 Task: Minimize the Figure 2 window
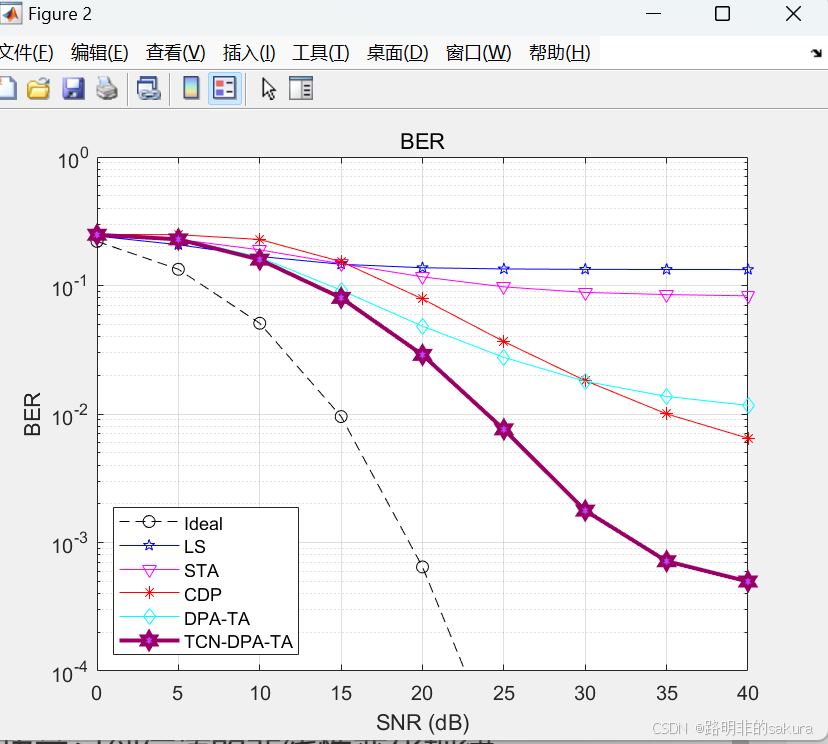pos(653,14)
